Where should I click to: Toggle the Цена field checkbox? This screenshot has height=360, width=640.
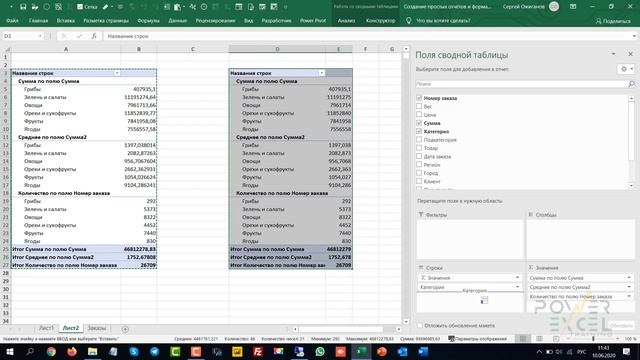click(419, 115)
